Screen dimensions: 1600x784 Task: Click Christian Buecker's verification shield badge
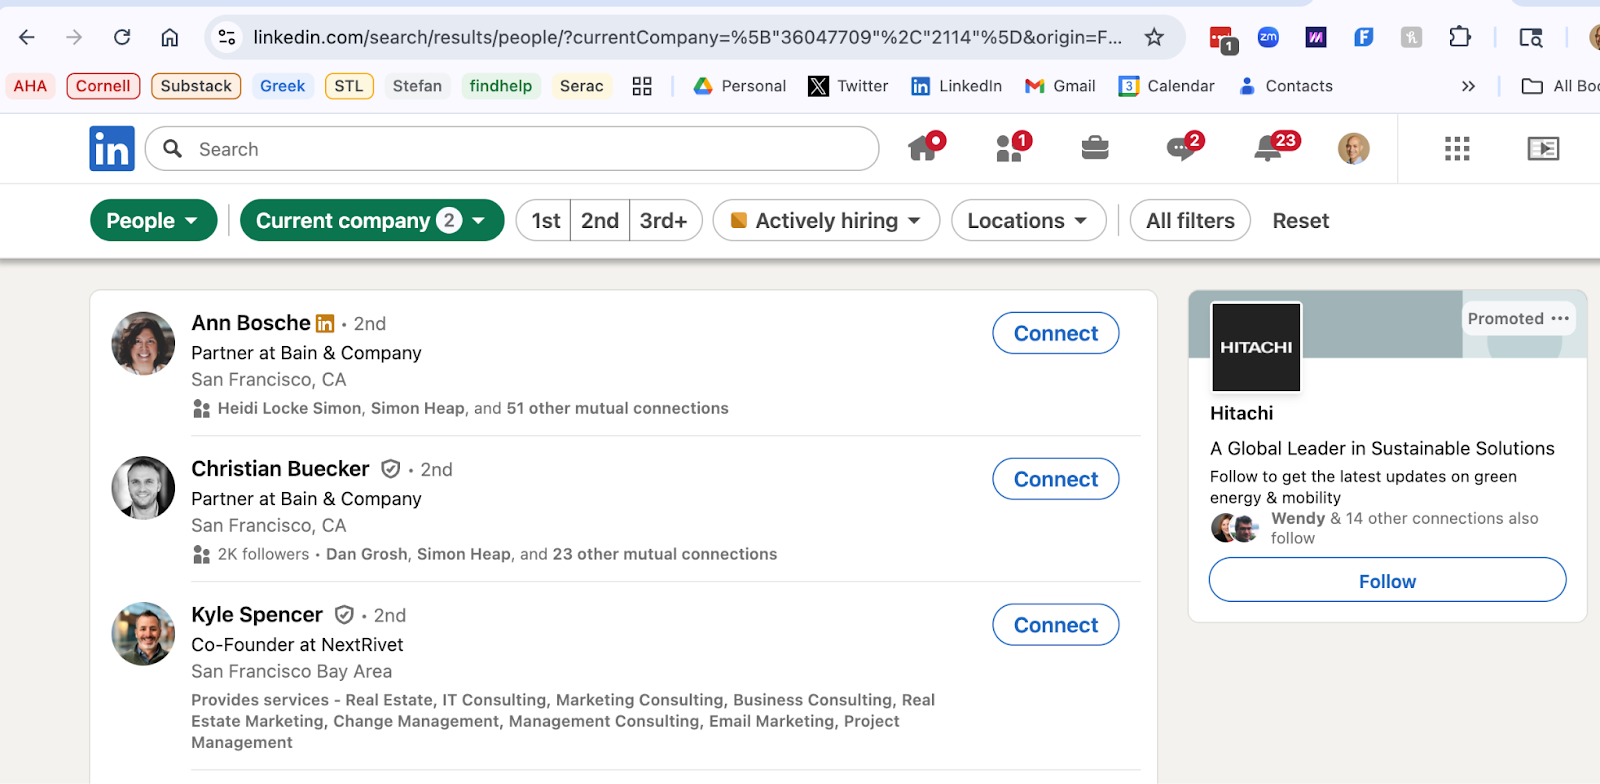[391, 469]
